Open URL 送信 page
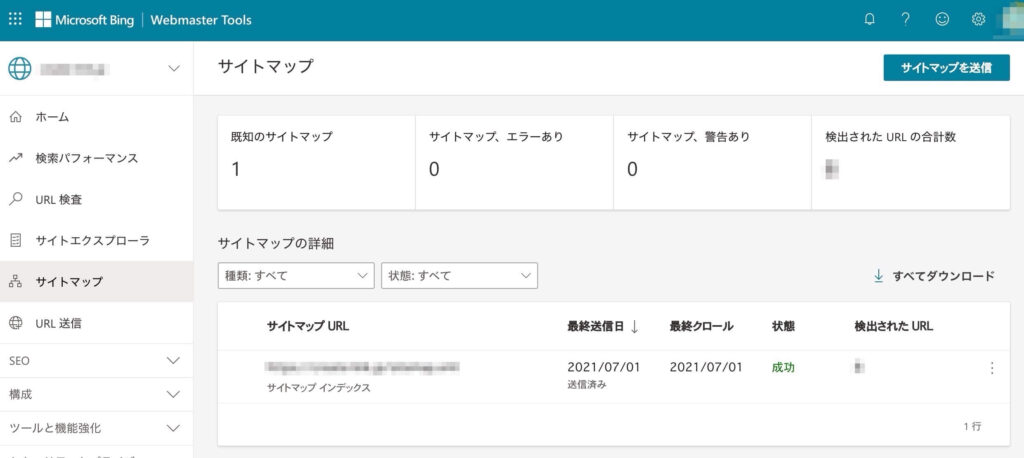This screenshot has height=458, width=1024. pyautogui.click(x=96, y=323)
